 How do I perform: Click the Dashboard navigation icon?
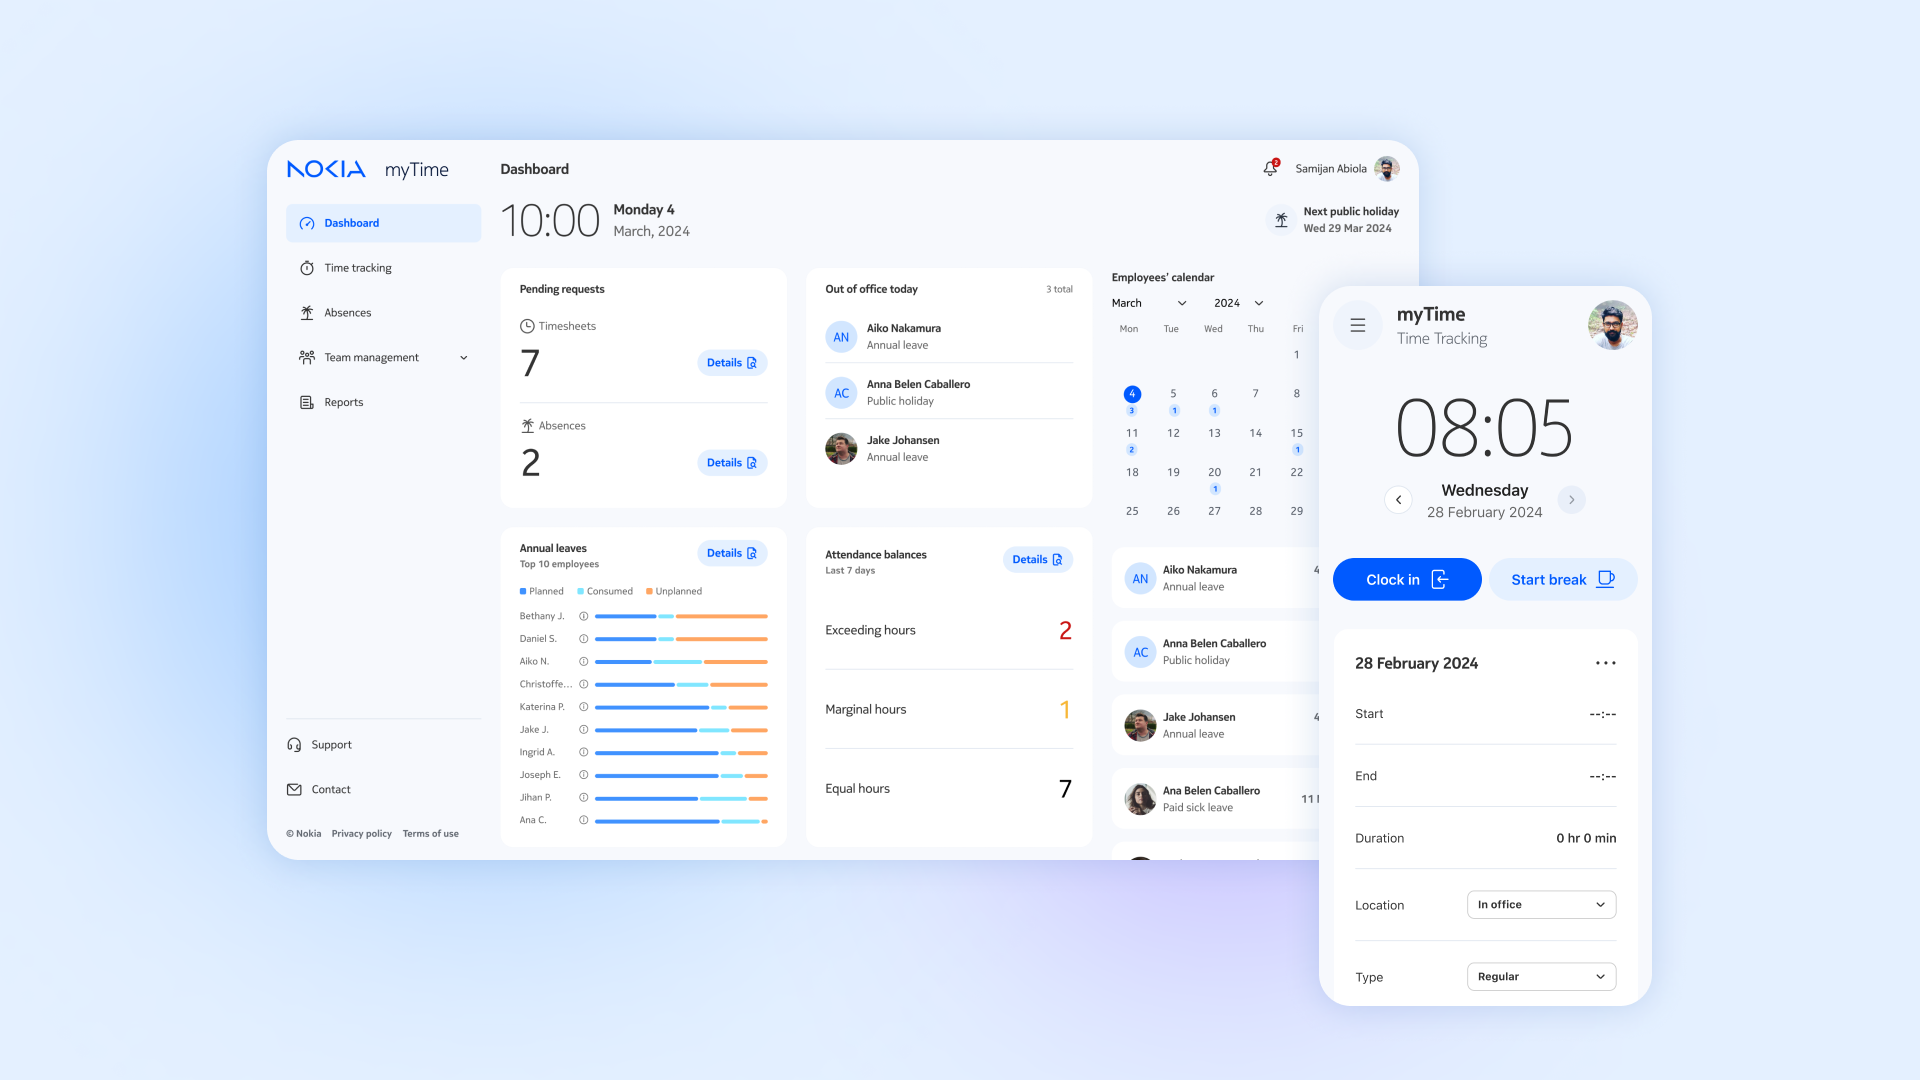pyautogui.click(x=306, y=223)
